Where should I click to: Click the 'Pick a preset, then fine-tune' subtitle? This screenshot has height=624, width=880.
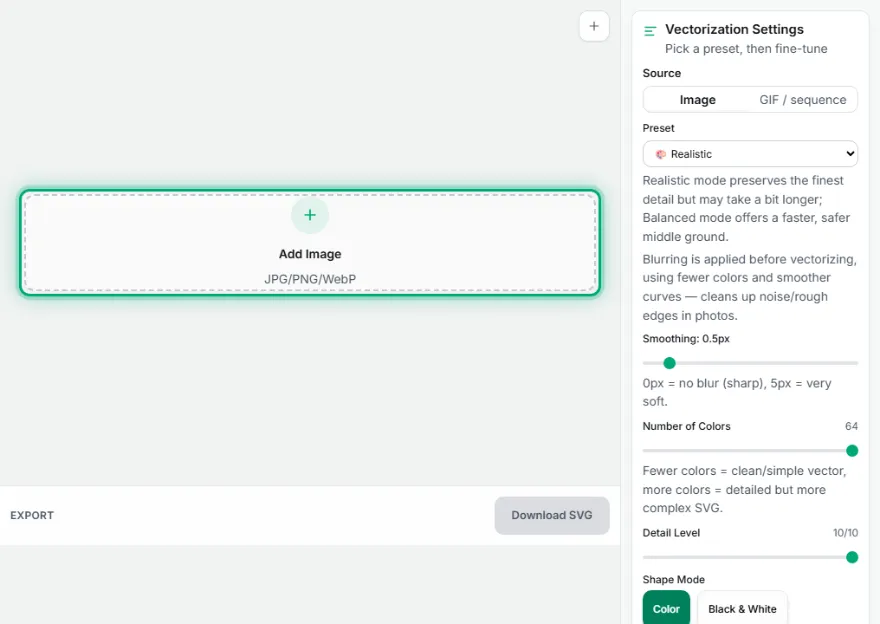pyautogui.click(x=746, y=49)
